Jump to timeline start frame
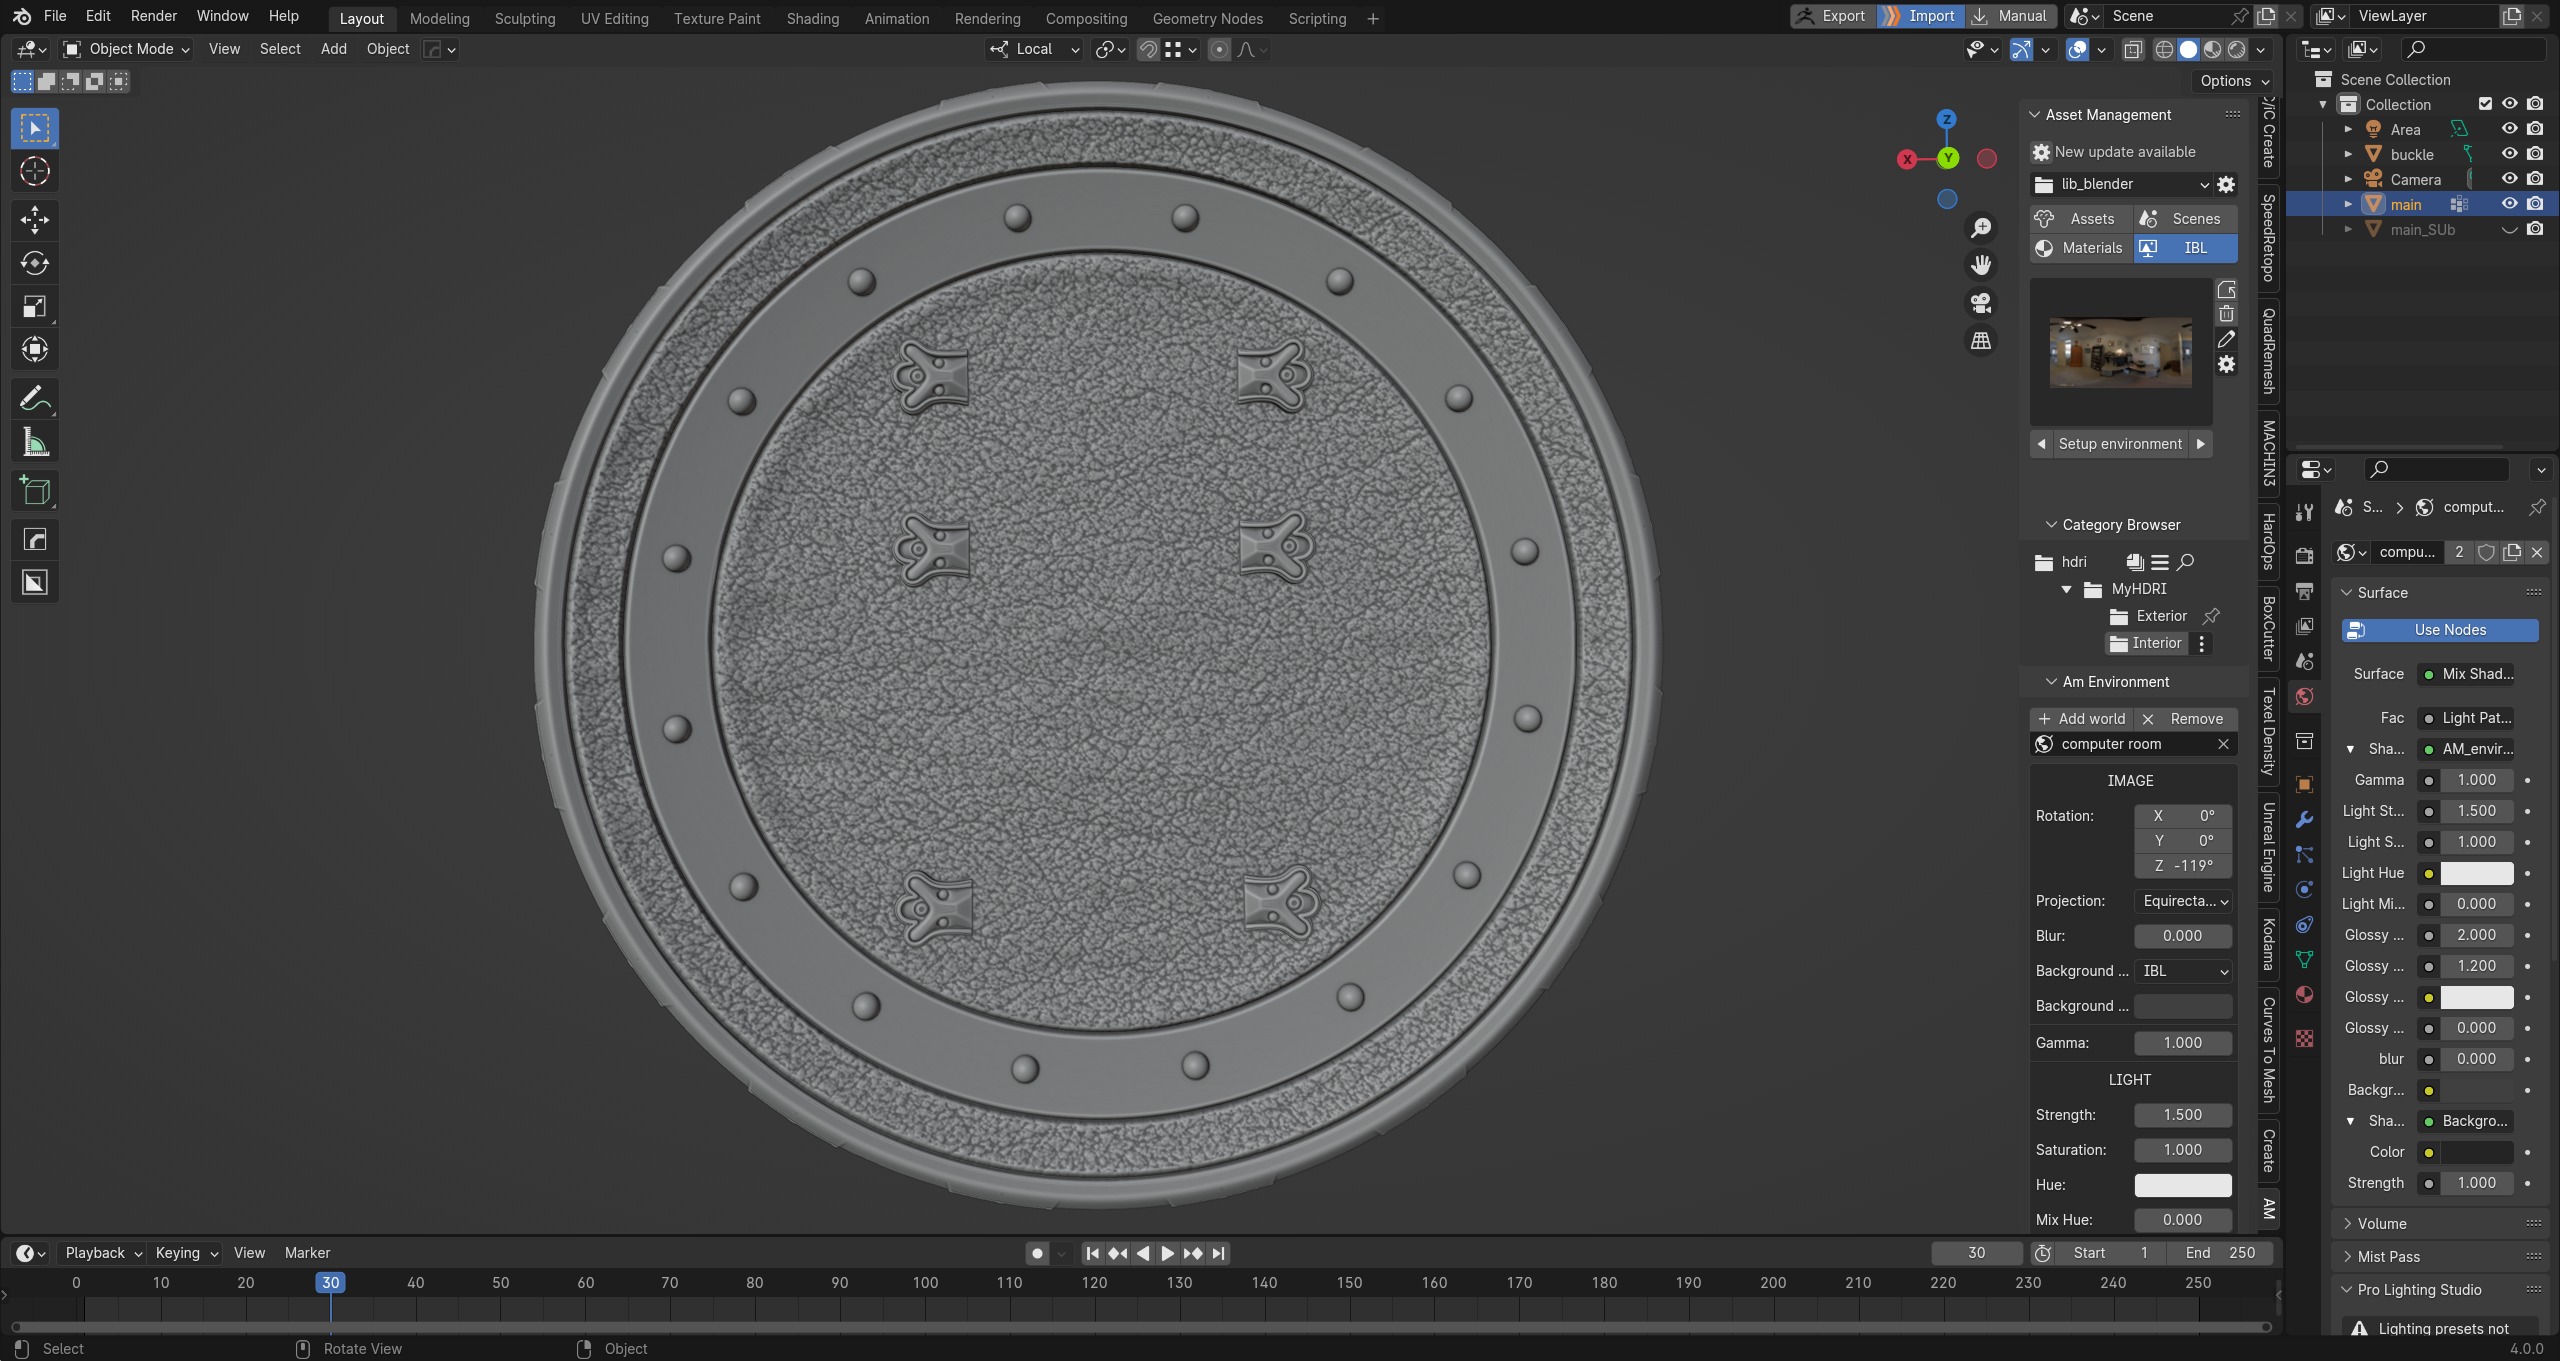The height and width of the screenshot is (1361, 2560). tap(1093, 1253)
